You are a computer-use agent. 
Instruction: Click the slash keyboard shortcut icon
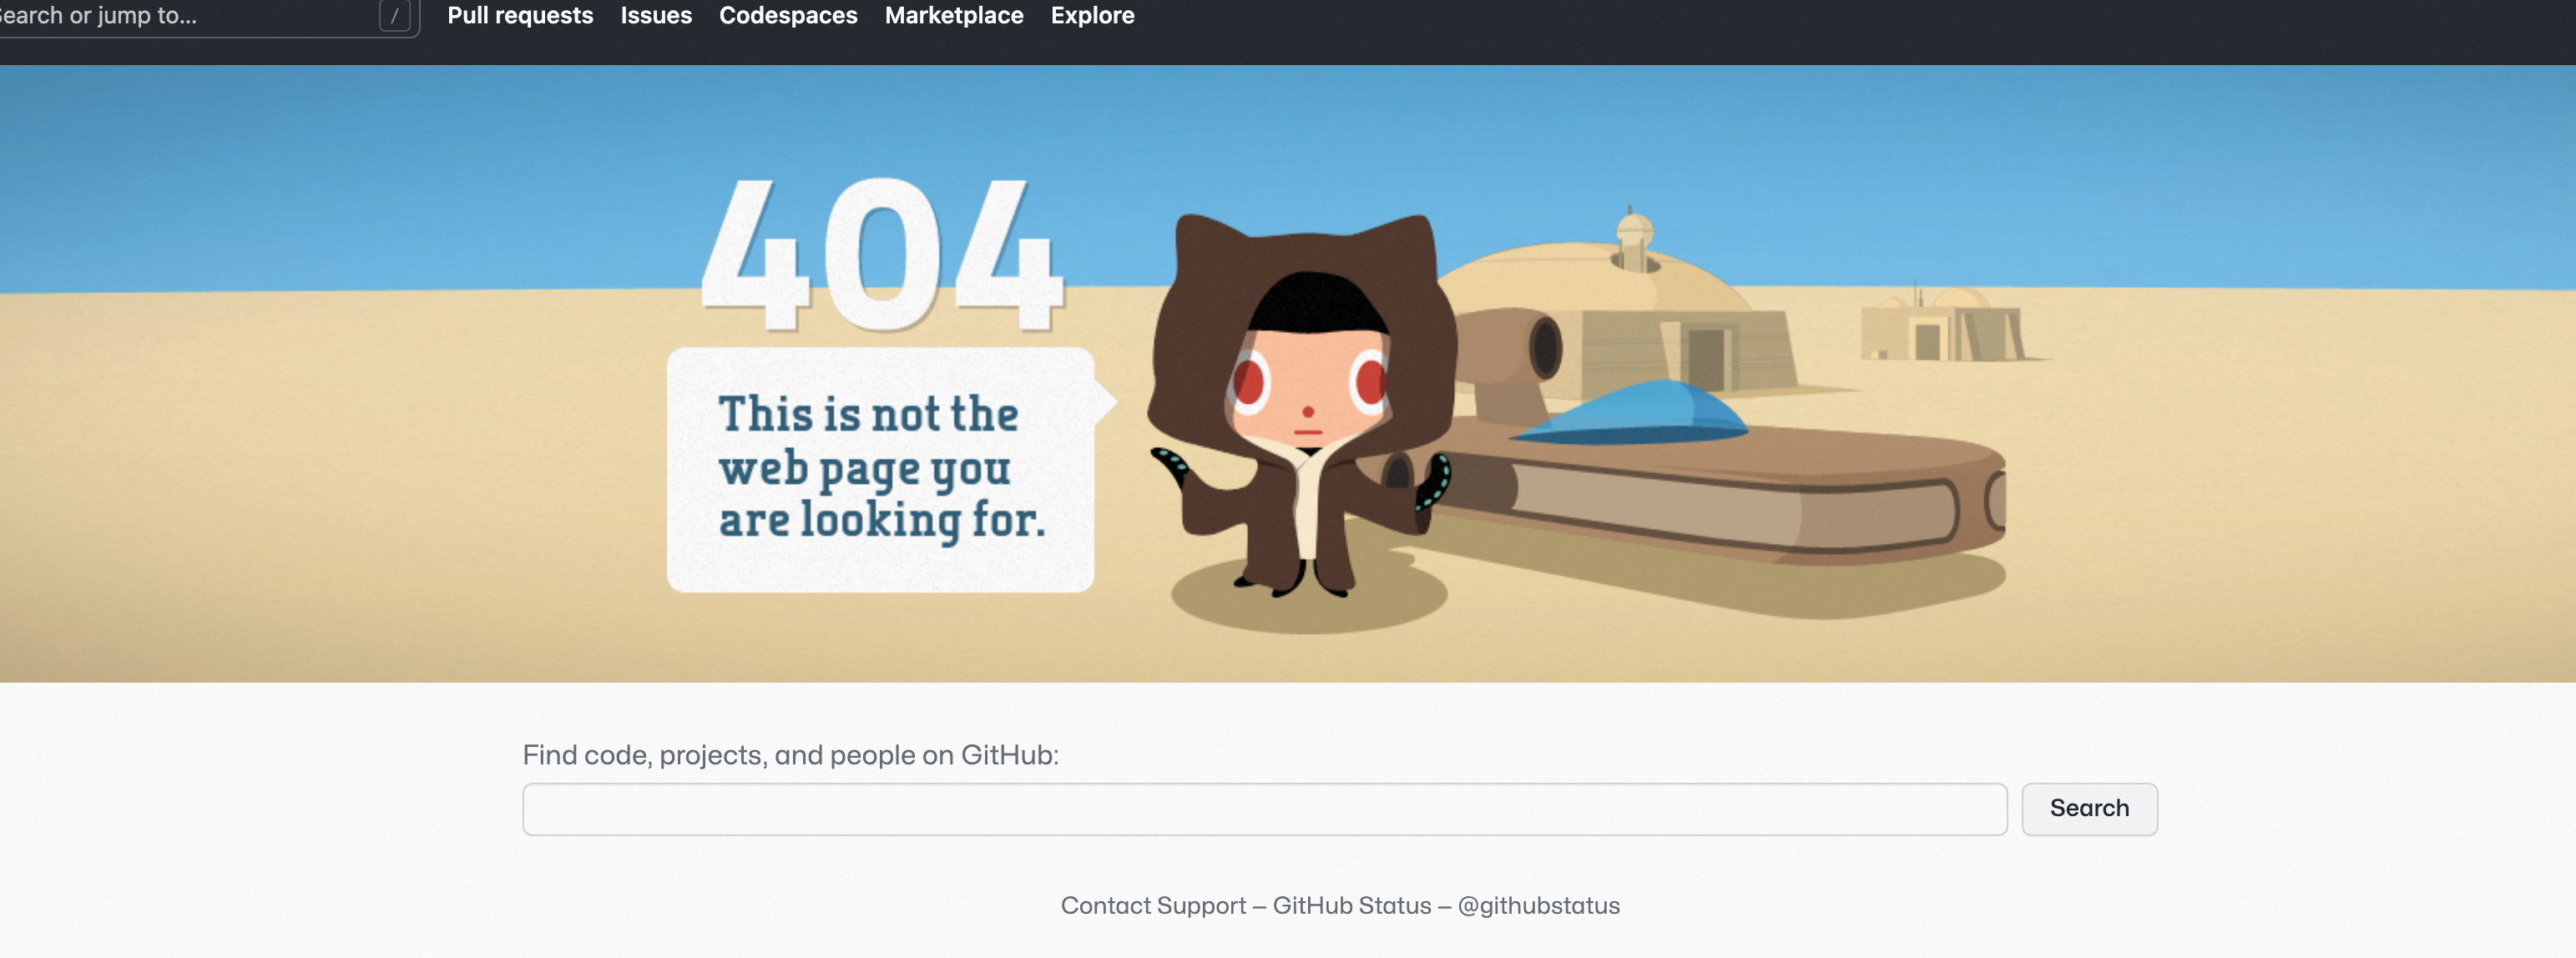394,16
